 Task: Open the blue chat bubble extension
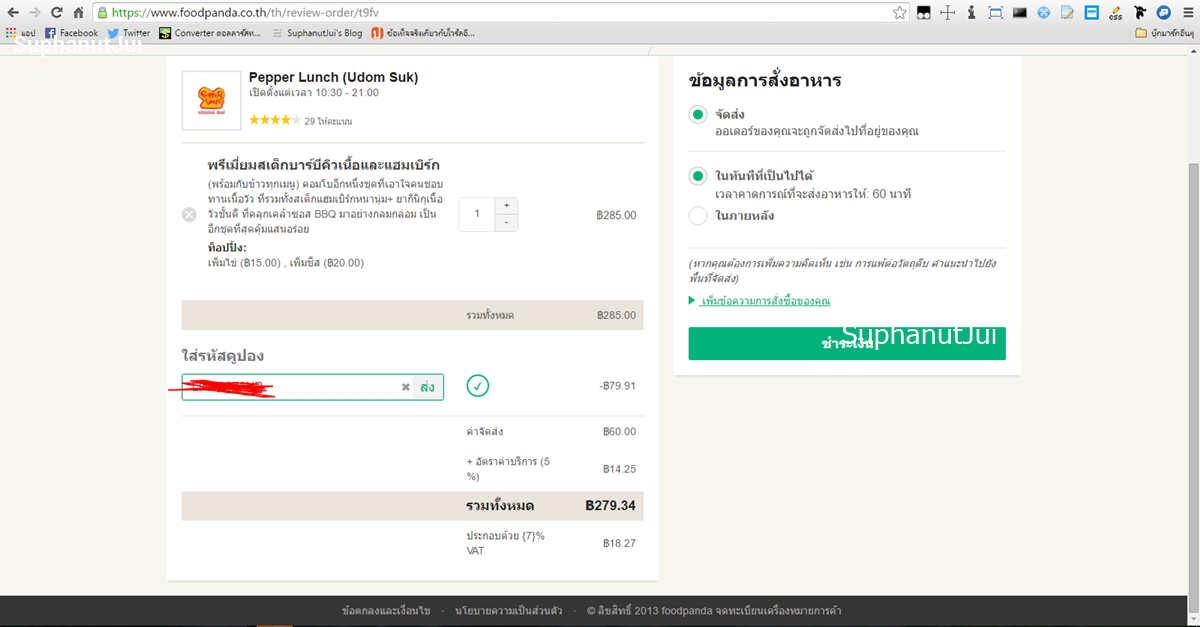click(x=1163, y=13)
